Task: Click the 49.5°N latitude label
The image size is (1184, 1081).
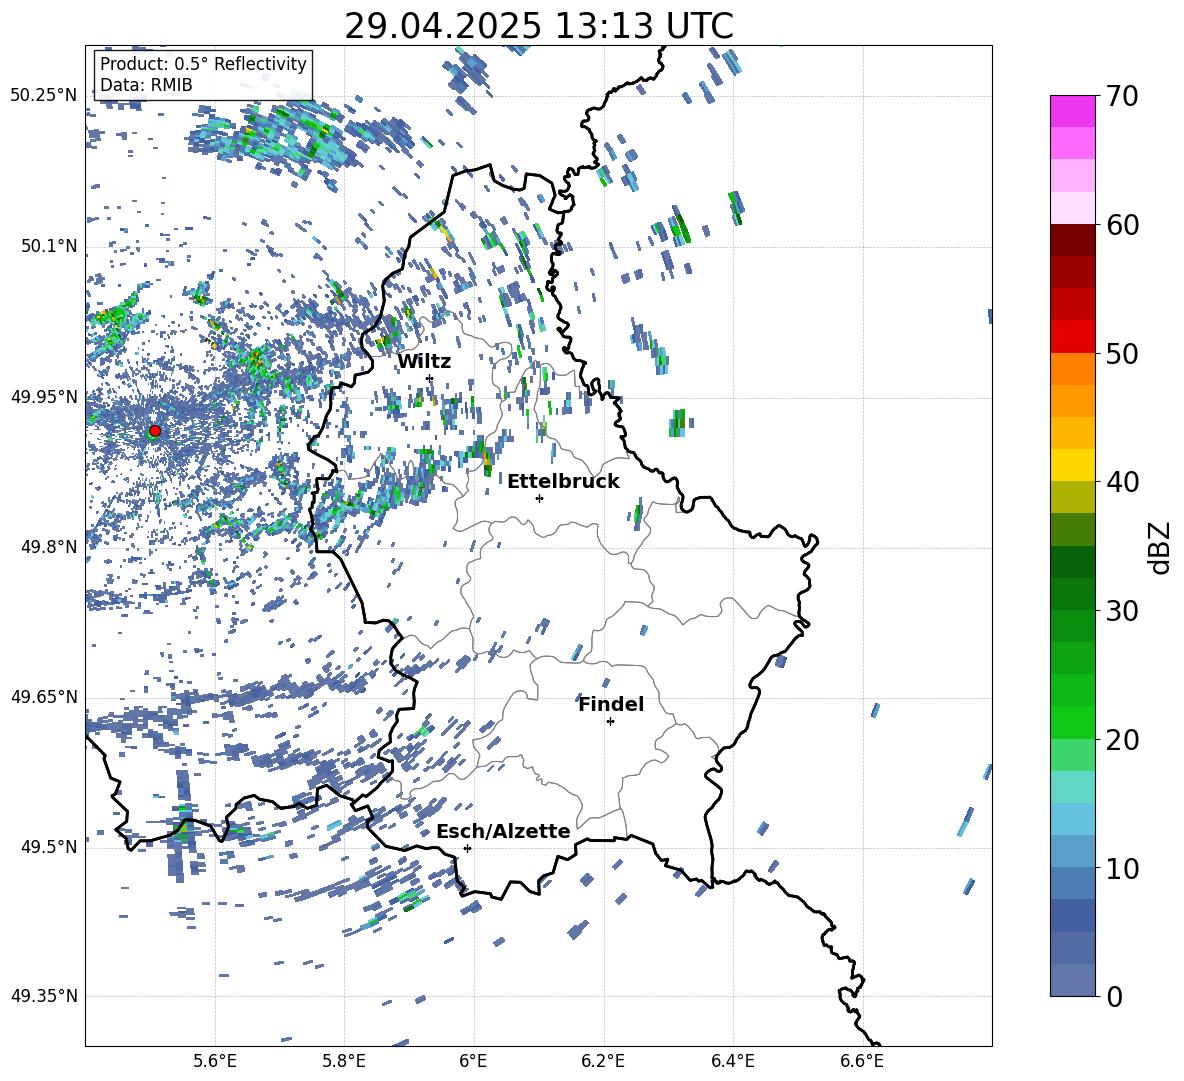Action: click(50, 846)
